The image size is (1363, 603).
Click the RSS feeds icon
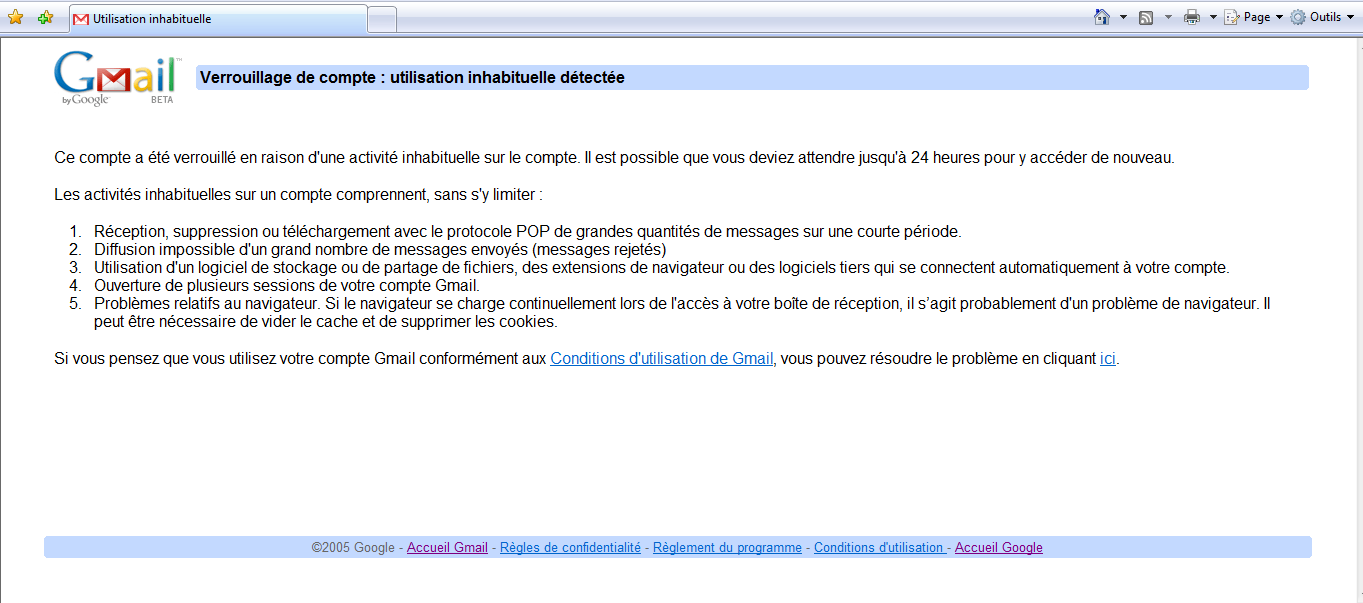pos(1146,17)
